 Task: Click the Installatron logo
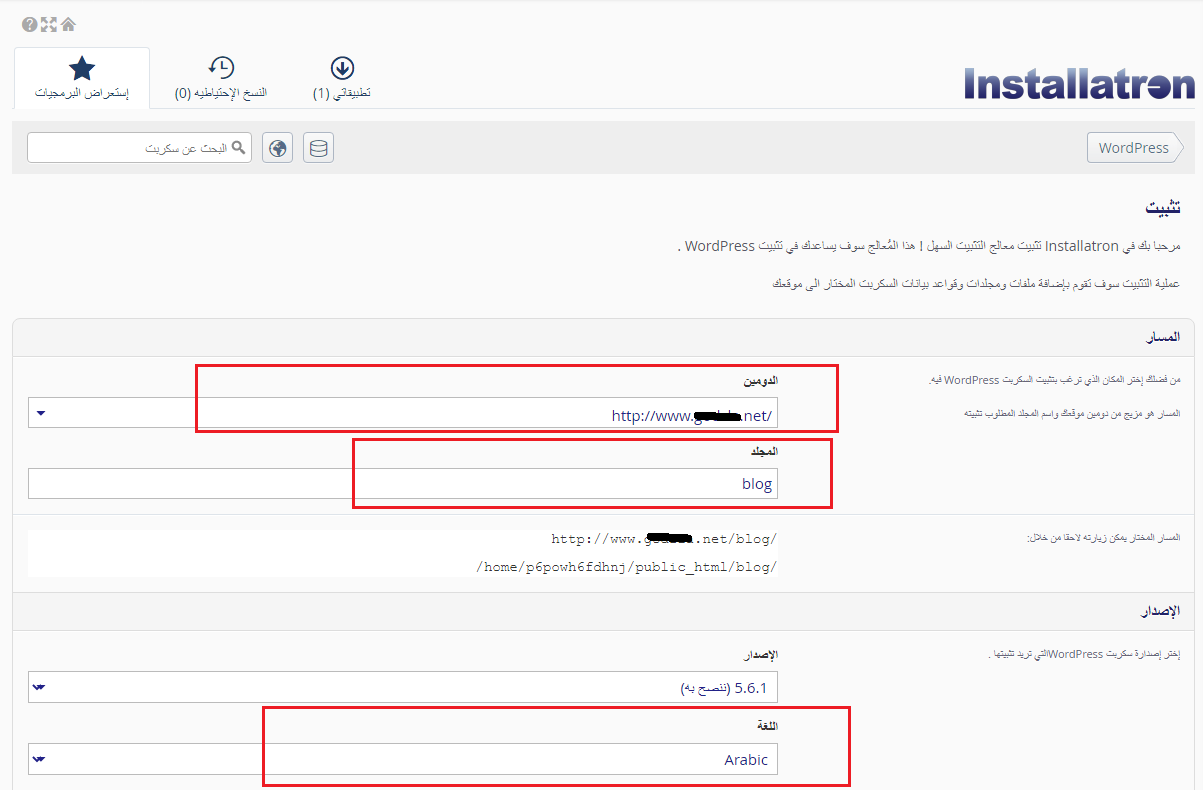point(1079,83)
